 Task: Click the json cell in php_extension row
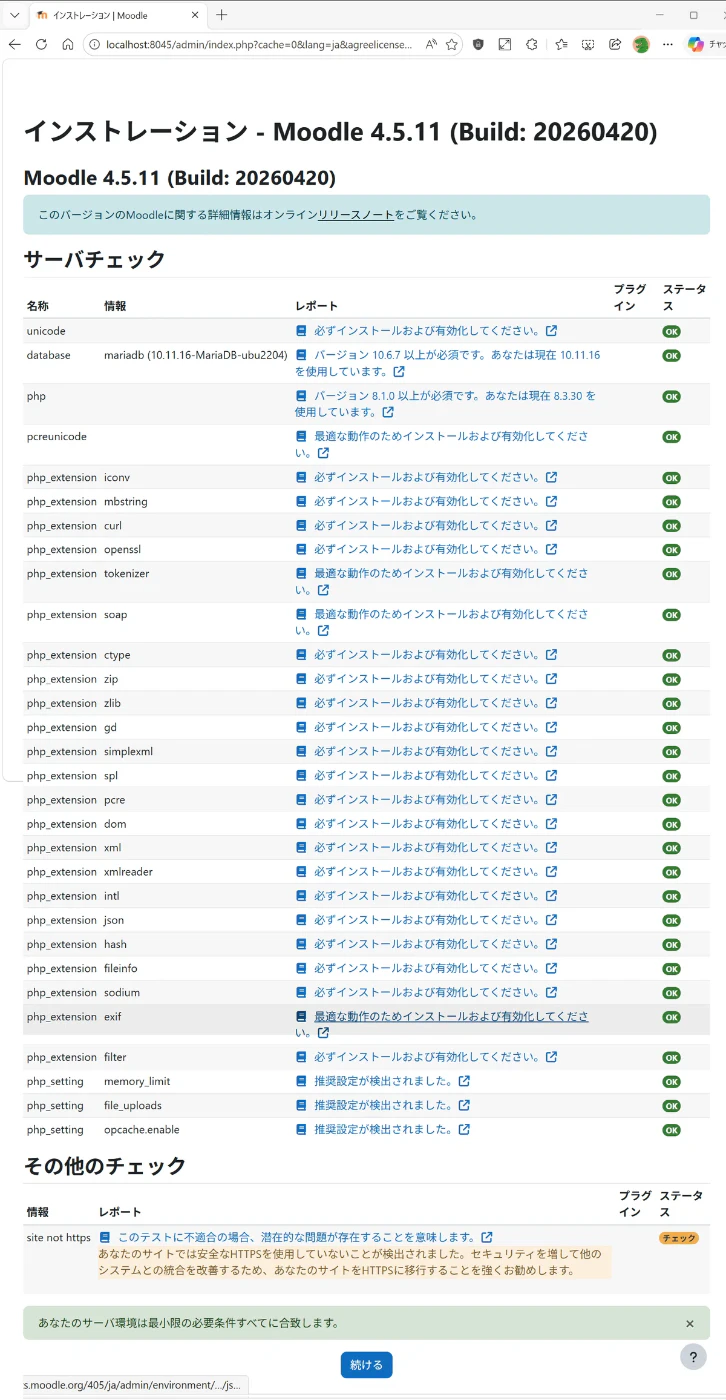pyautogui.click(x=114, y=920)
